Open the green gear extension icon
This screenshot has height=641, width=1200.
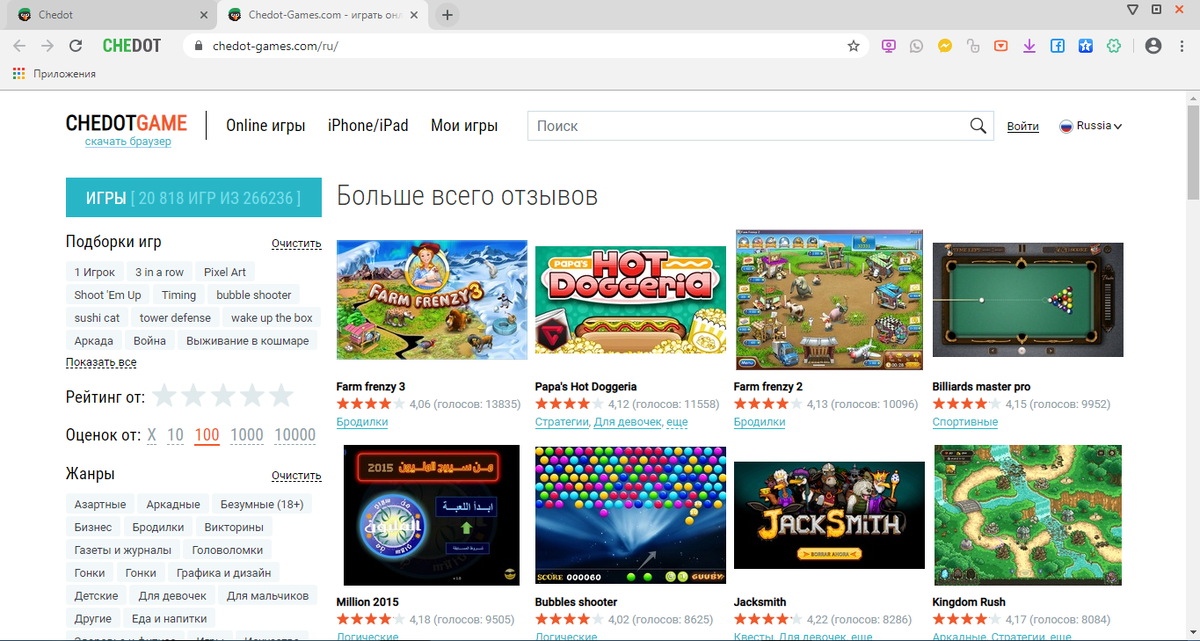tap(1114, 46)
